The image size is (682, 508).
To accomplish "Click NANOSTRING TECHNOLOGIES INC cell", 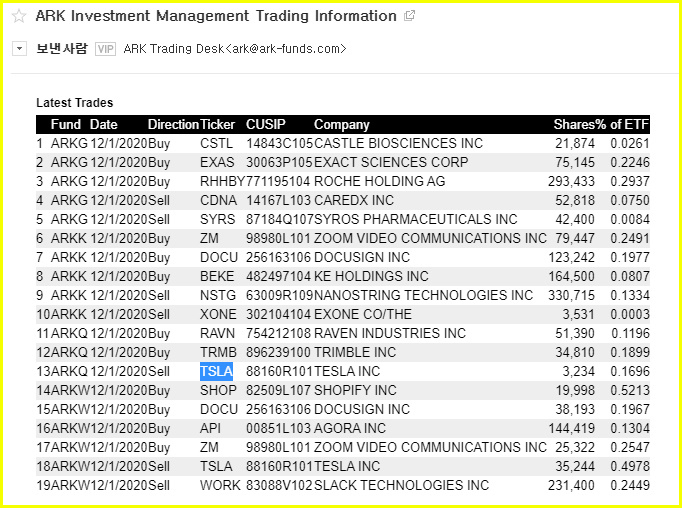I will point(423,295).
